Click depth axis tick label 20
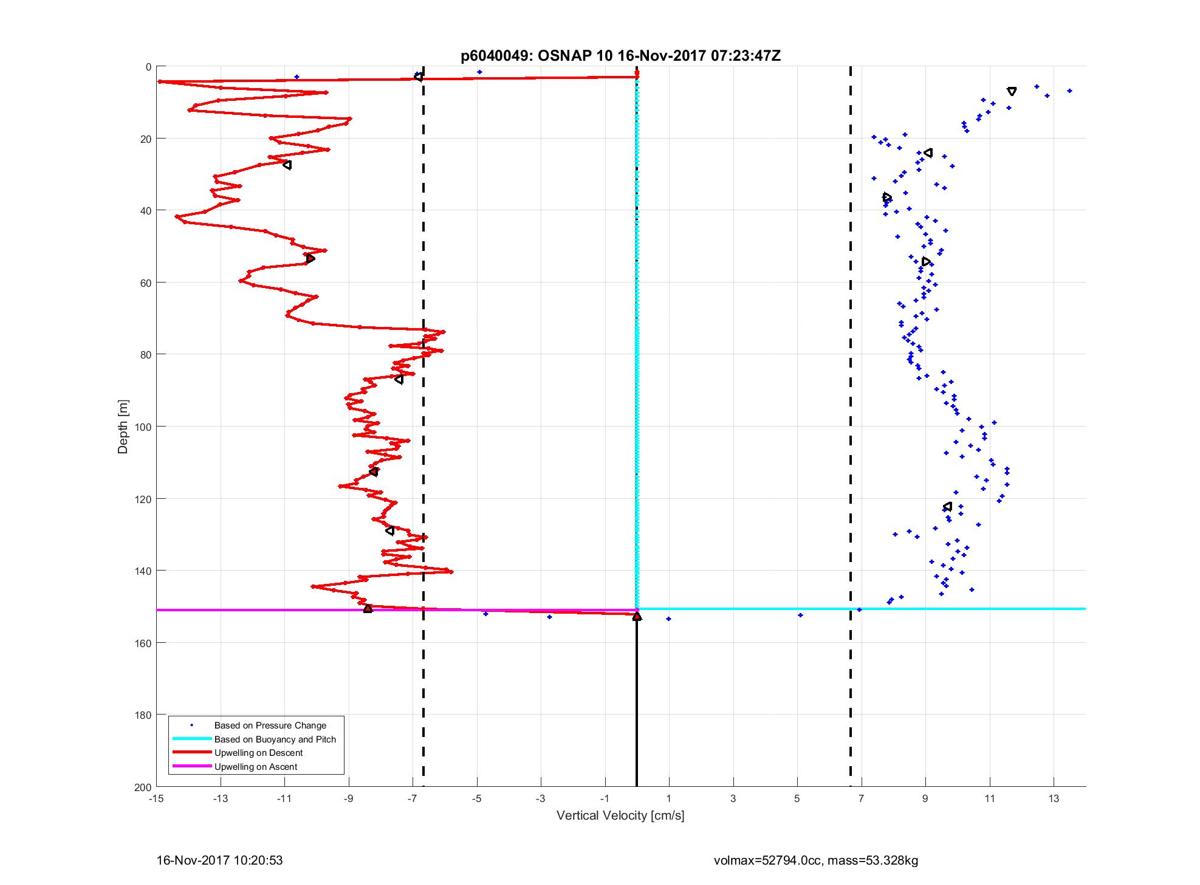This screenshot has width=1200, height=885. (145, 139)
